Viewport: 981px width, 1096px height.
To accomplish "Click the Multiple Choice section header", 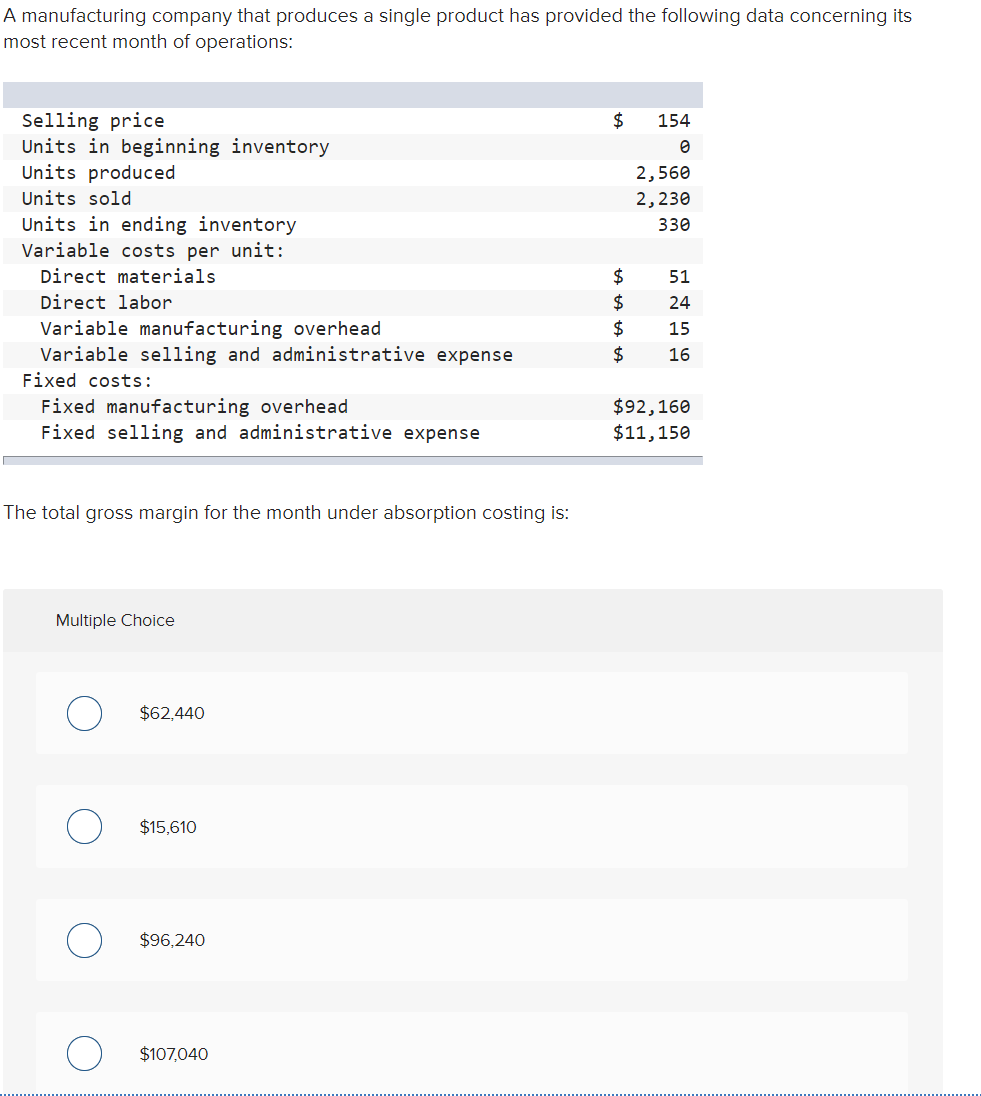I will tap(115, 620).
